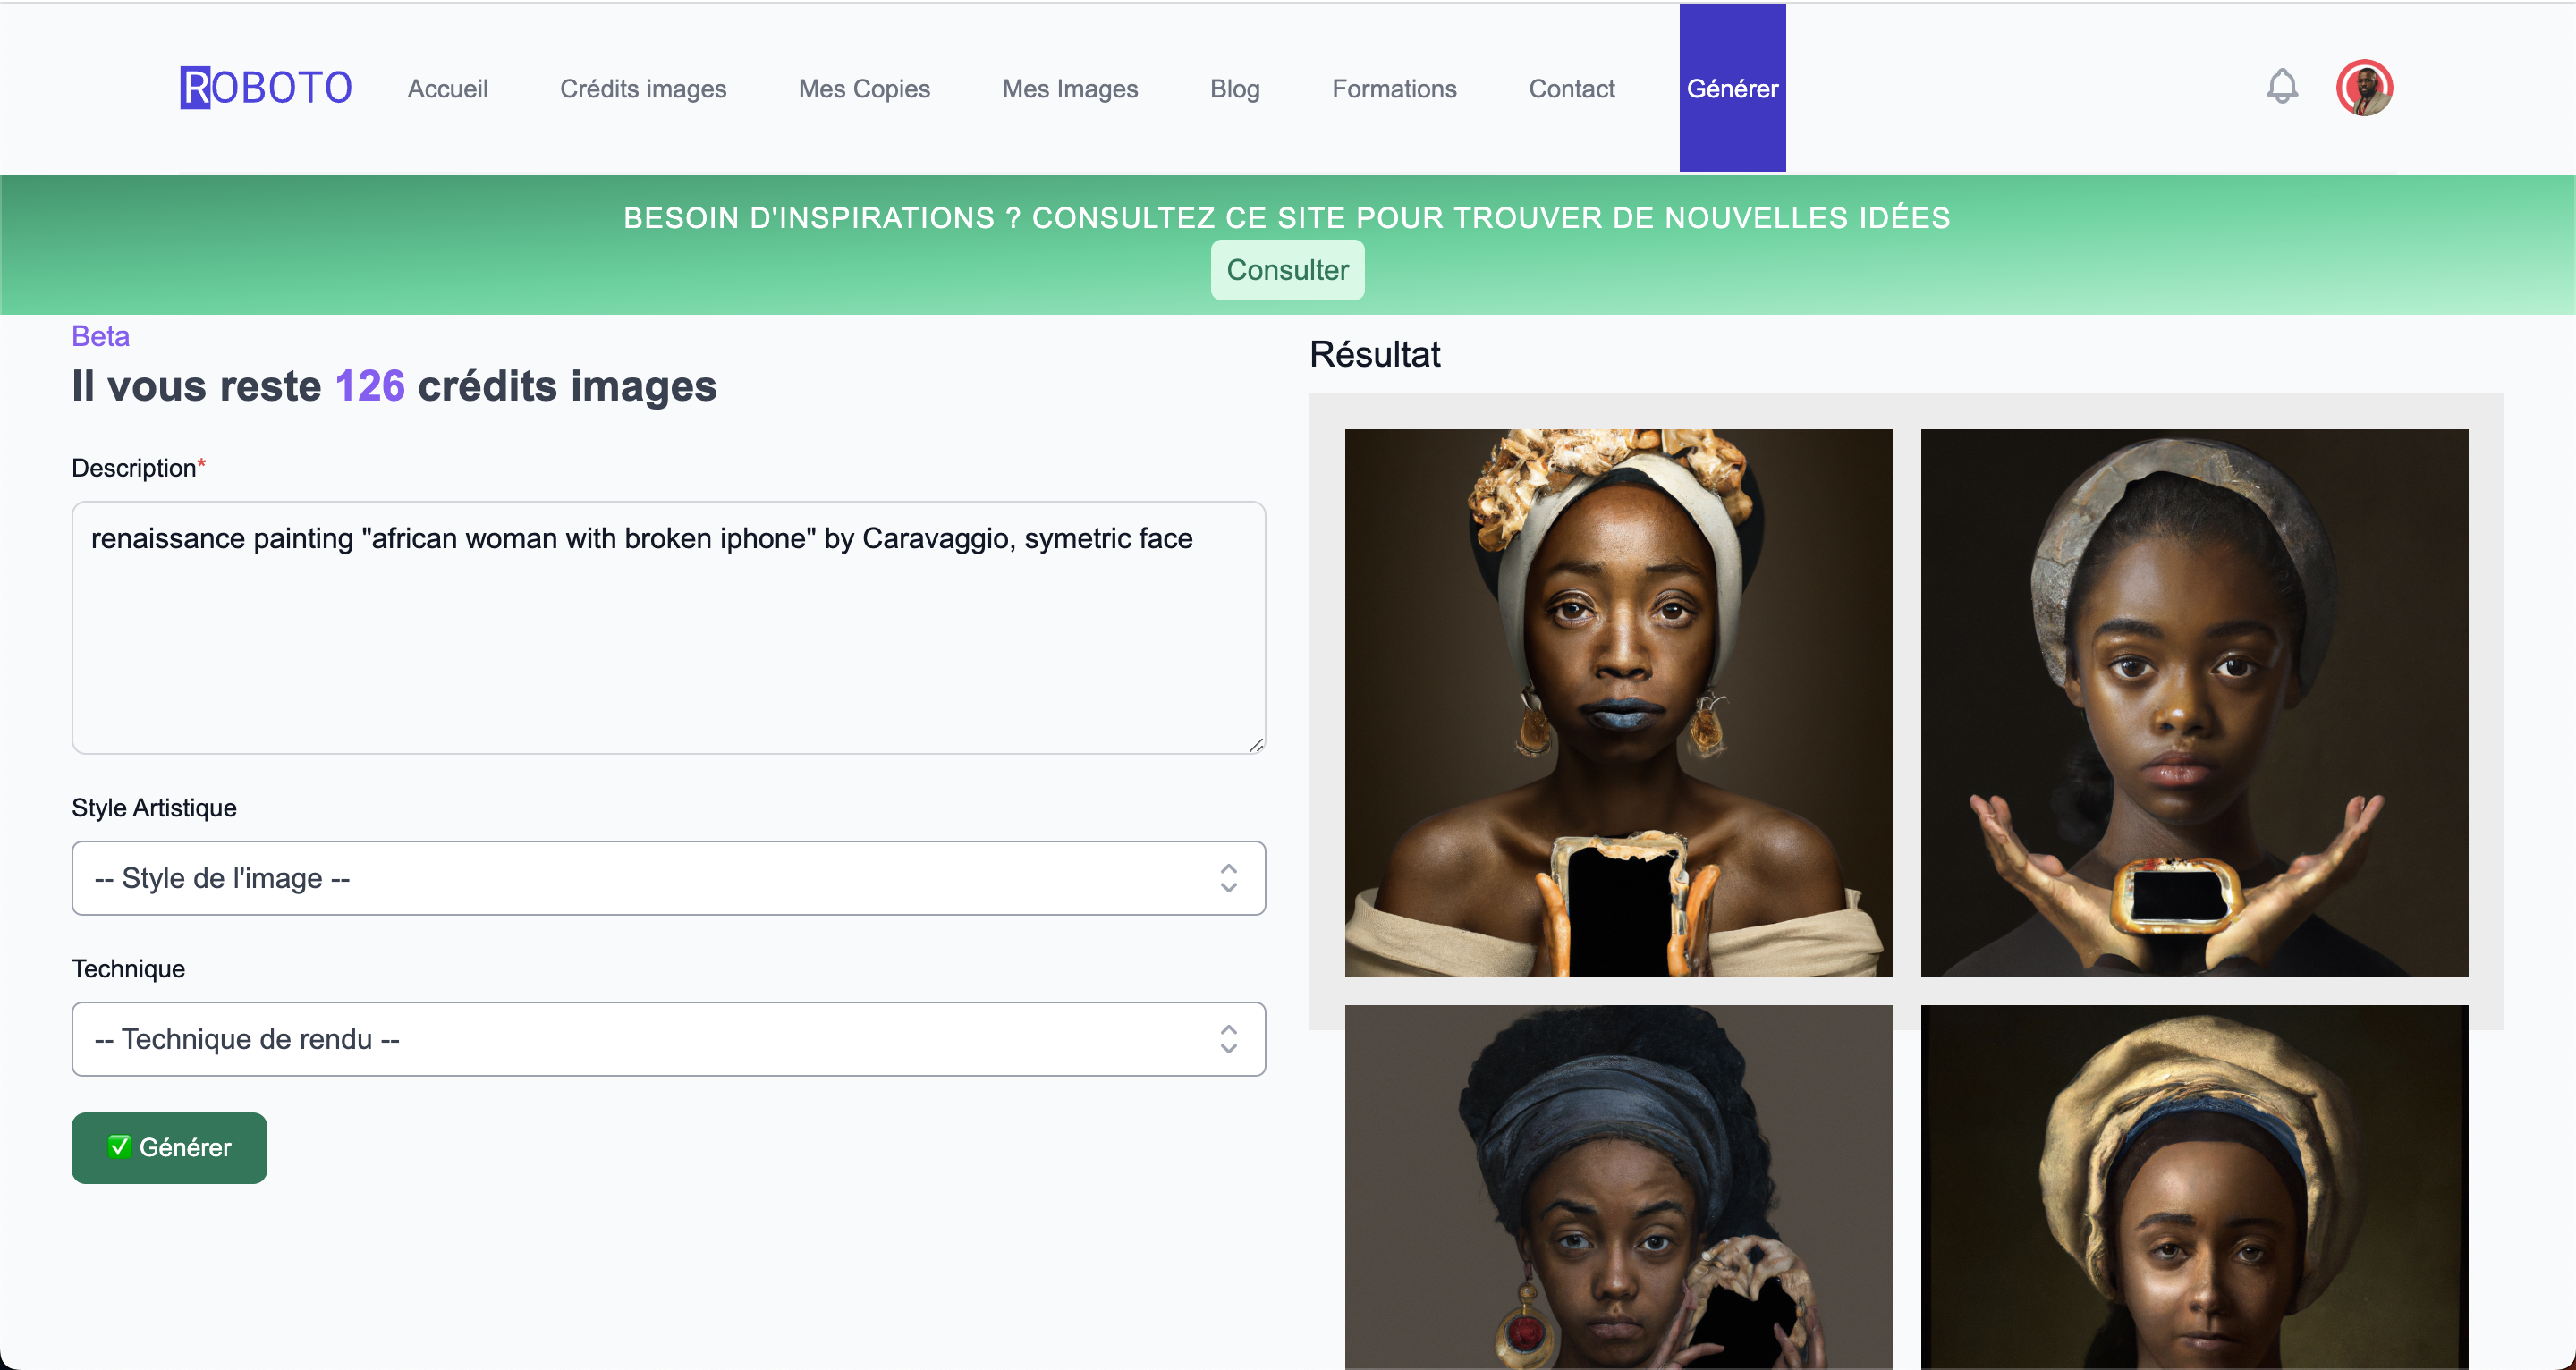Open the Crédits images page
The width and height of the screenshot is (2576, 1370).
click(x=643, y=89)
